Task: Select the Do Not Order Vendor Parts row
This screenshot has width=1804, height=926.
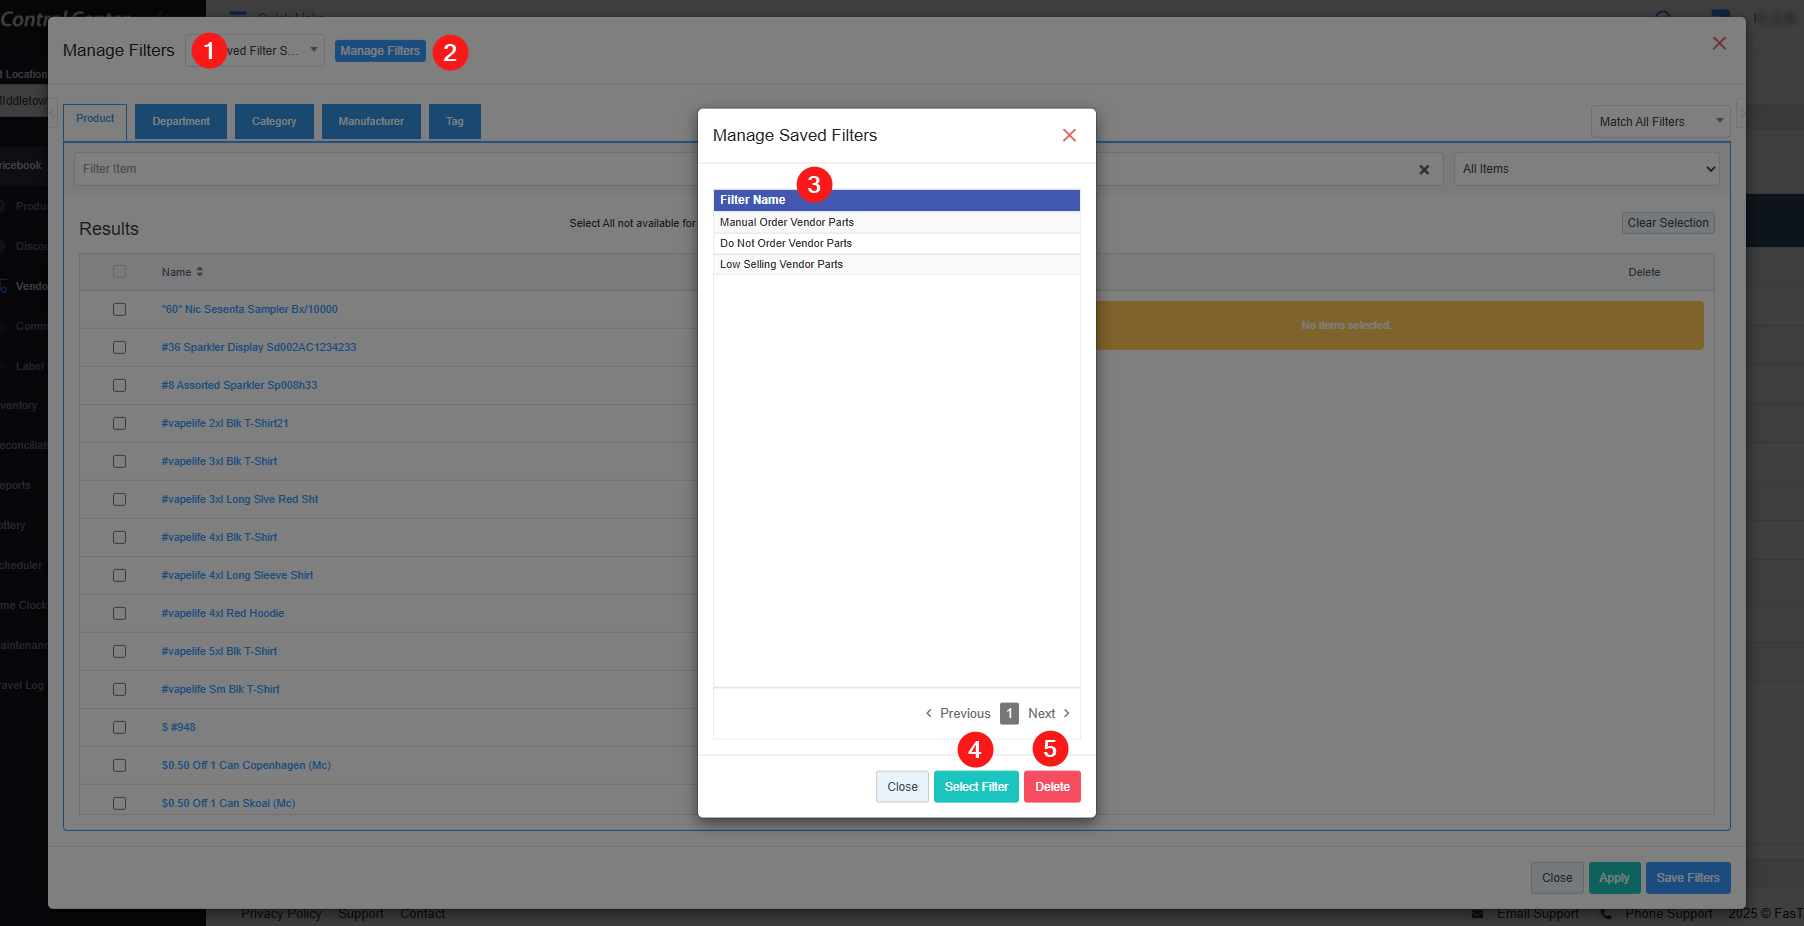Action: click(897, 244)
